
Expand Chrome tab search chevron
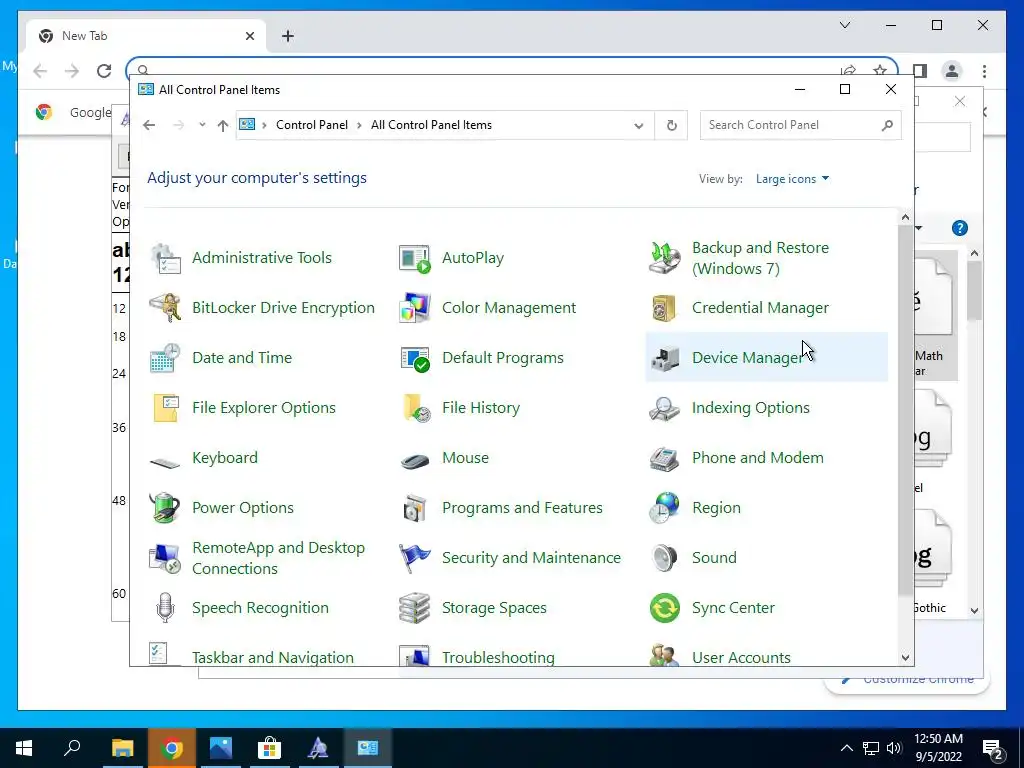(845, 25)
